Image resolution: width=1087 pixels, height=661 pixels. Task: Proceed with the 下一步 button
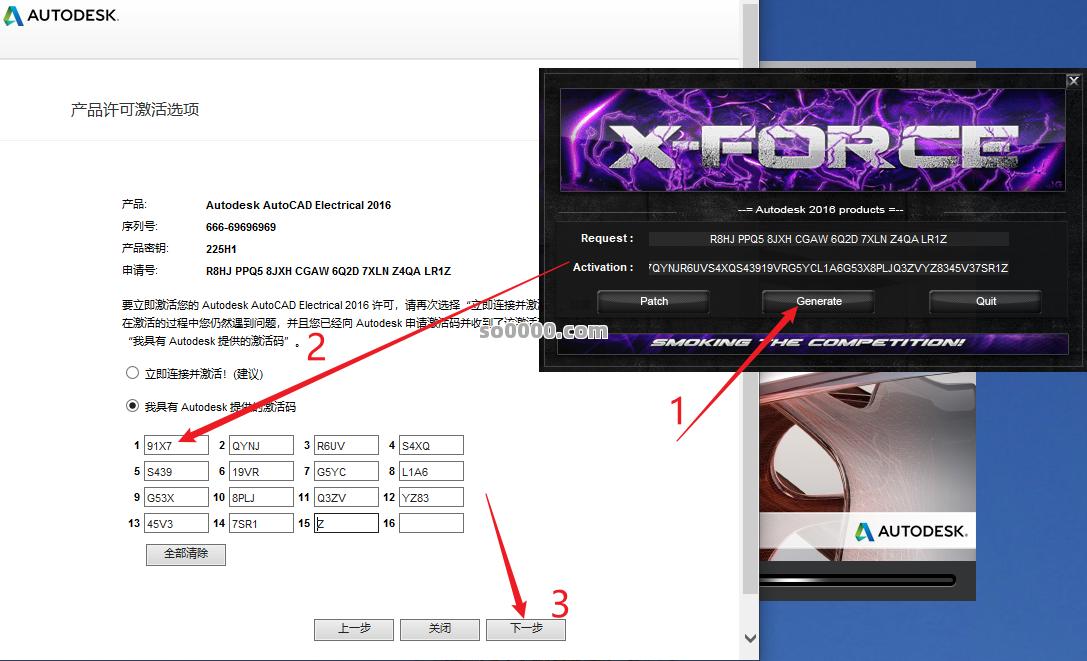[526, 629]
